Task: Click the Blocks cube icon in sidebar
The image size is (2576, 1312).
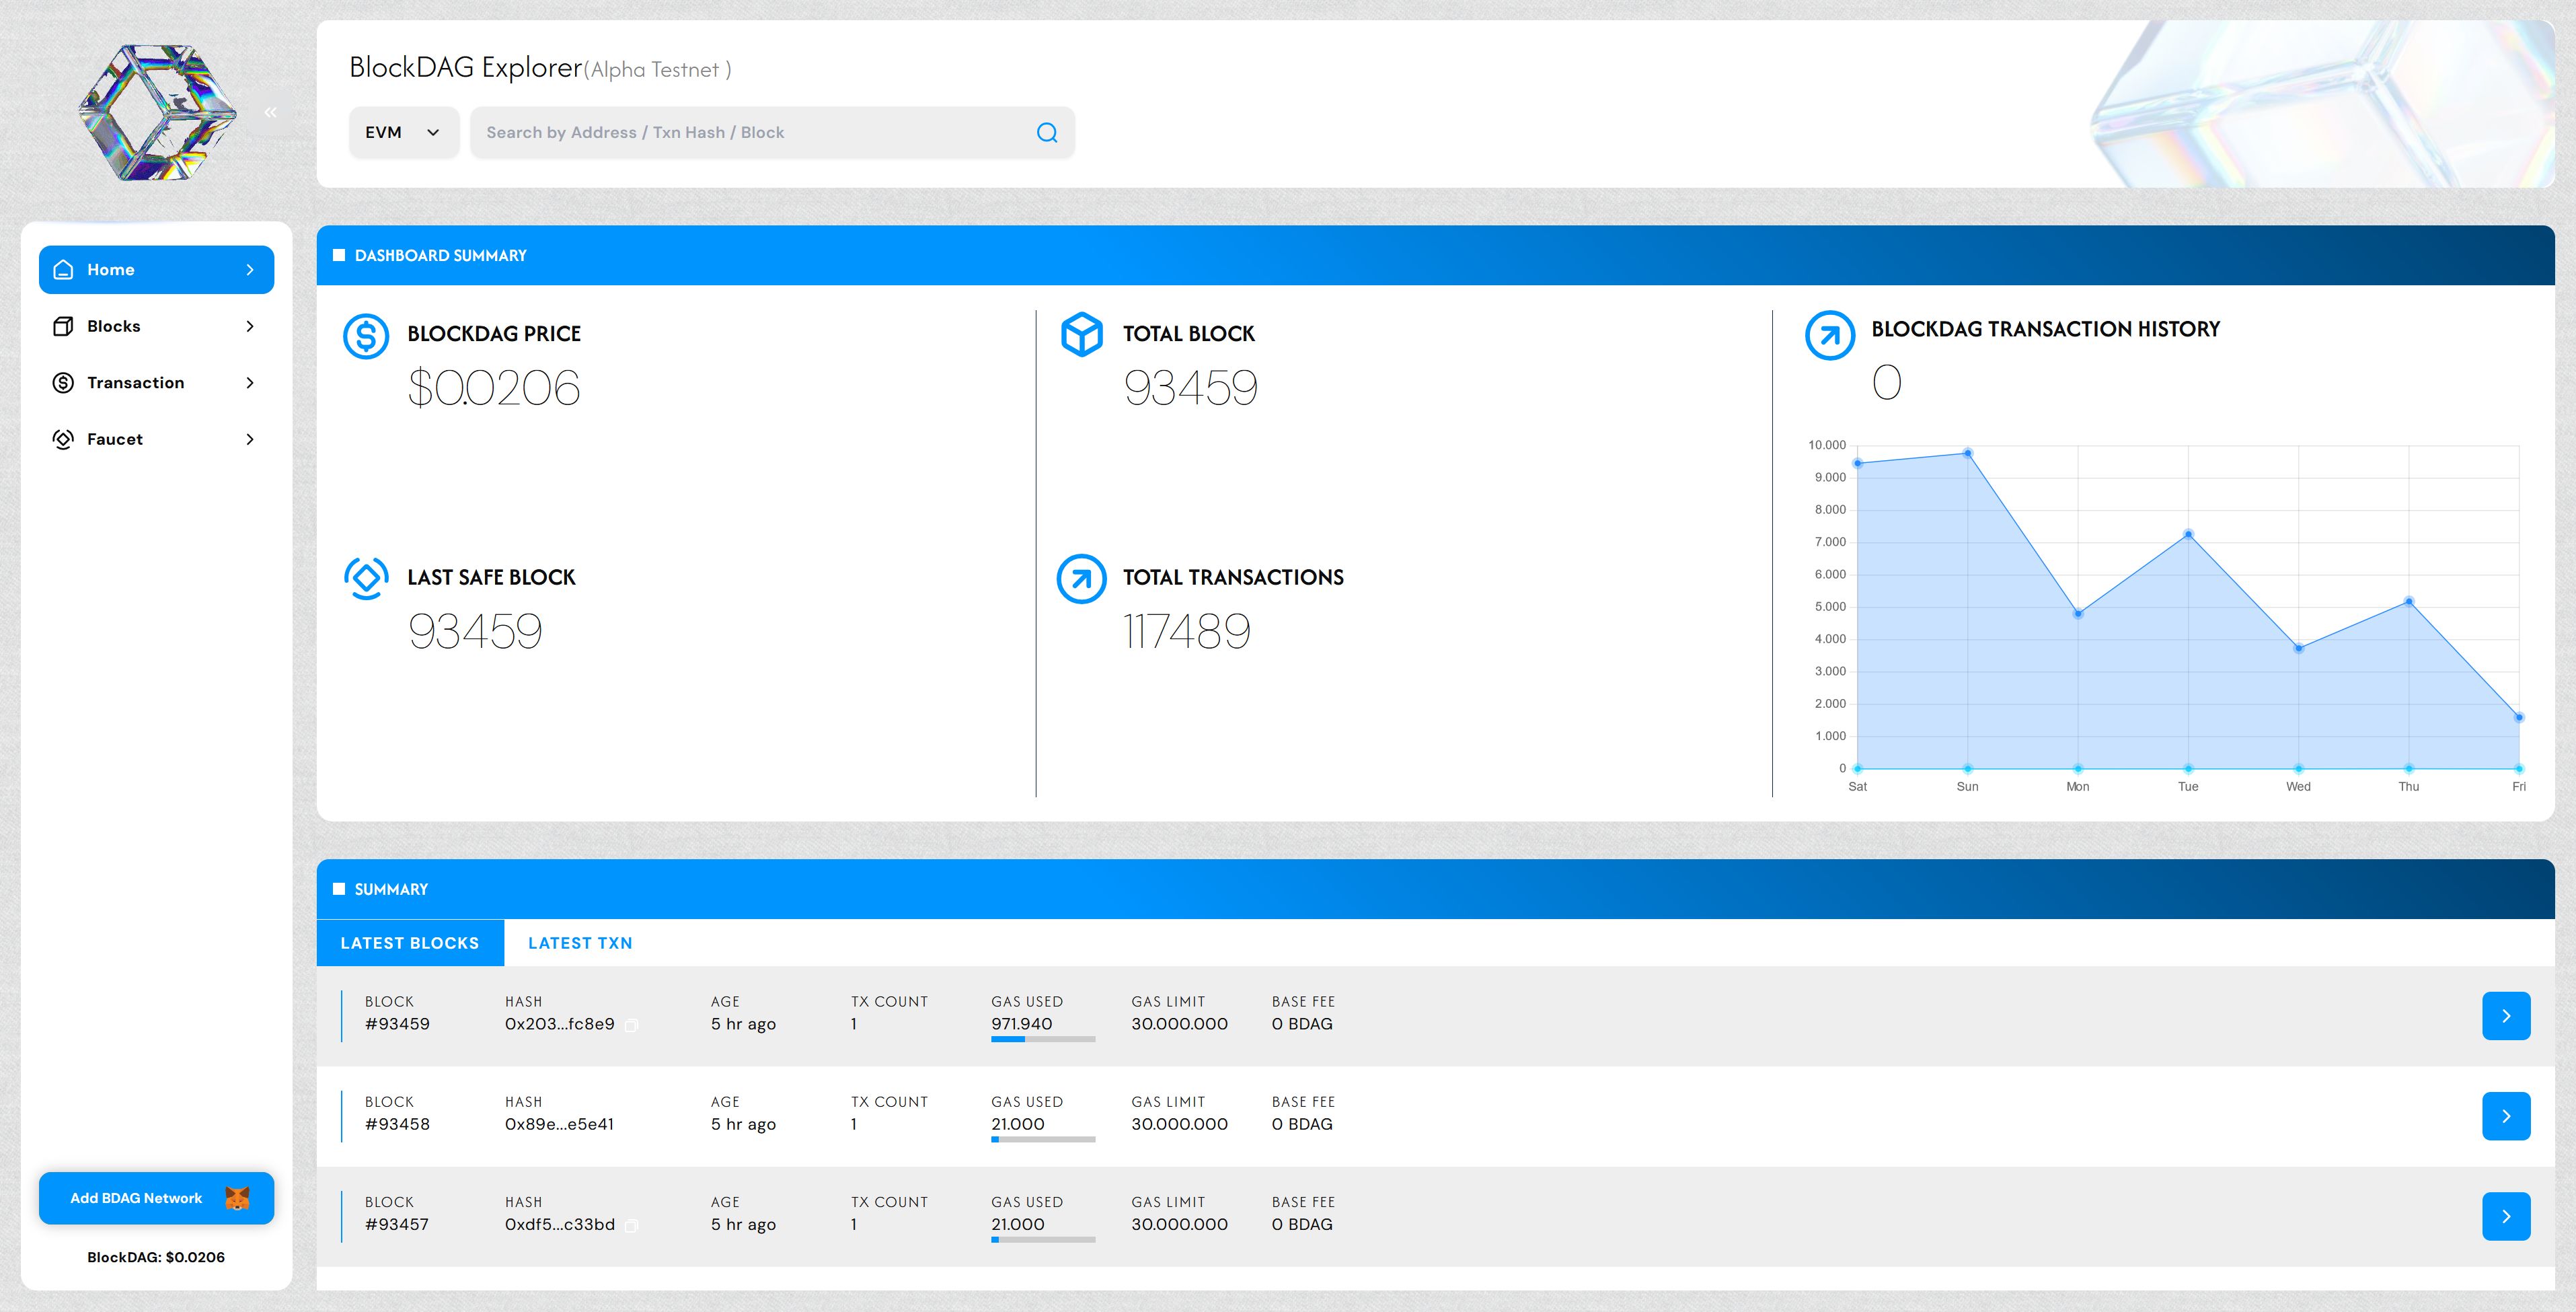Action: pyautogui.click(x=63, y=326)
